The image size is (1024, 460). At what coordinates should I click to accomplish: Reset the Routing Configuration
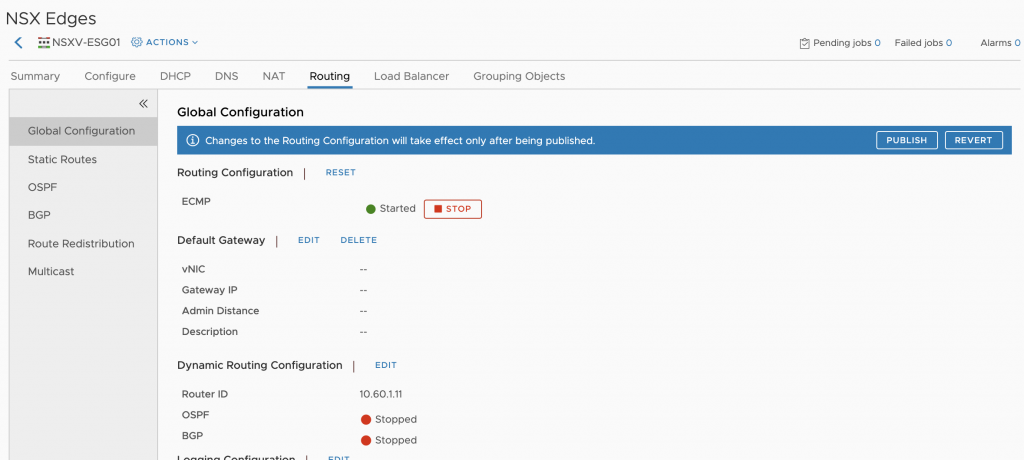click(340, 173)
